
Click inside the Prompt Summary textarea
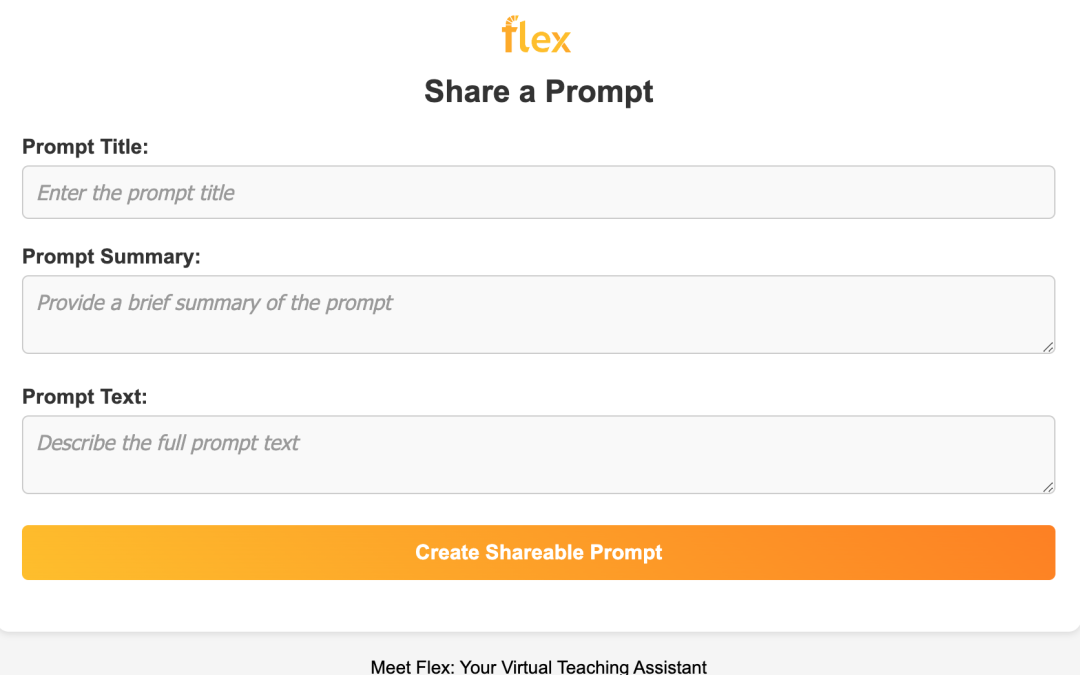pos(538,310)
